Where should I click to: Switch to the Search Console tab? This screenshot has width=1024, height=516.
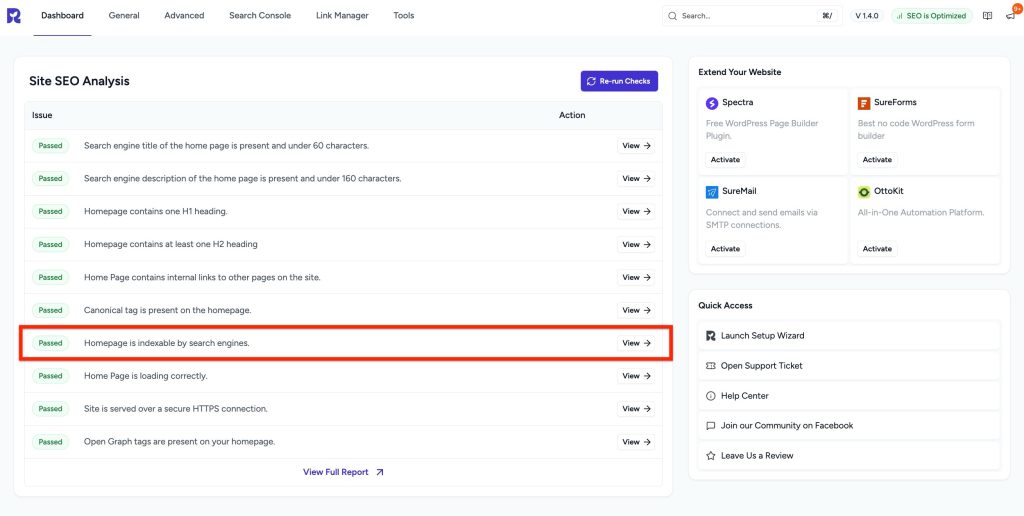tap(260, 16)
